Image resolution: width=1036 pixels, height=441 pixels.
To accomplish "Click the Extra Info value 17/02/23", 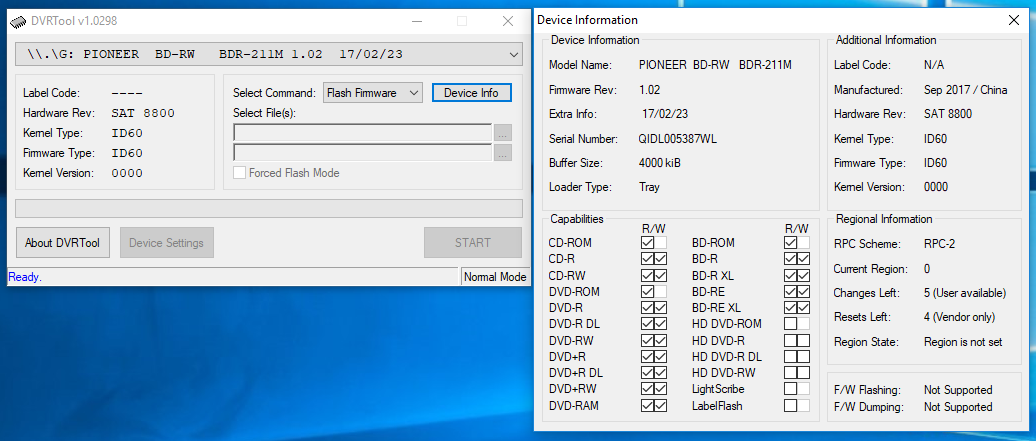I will pos(665,114).
